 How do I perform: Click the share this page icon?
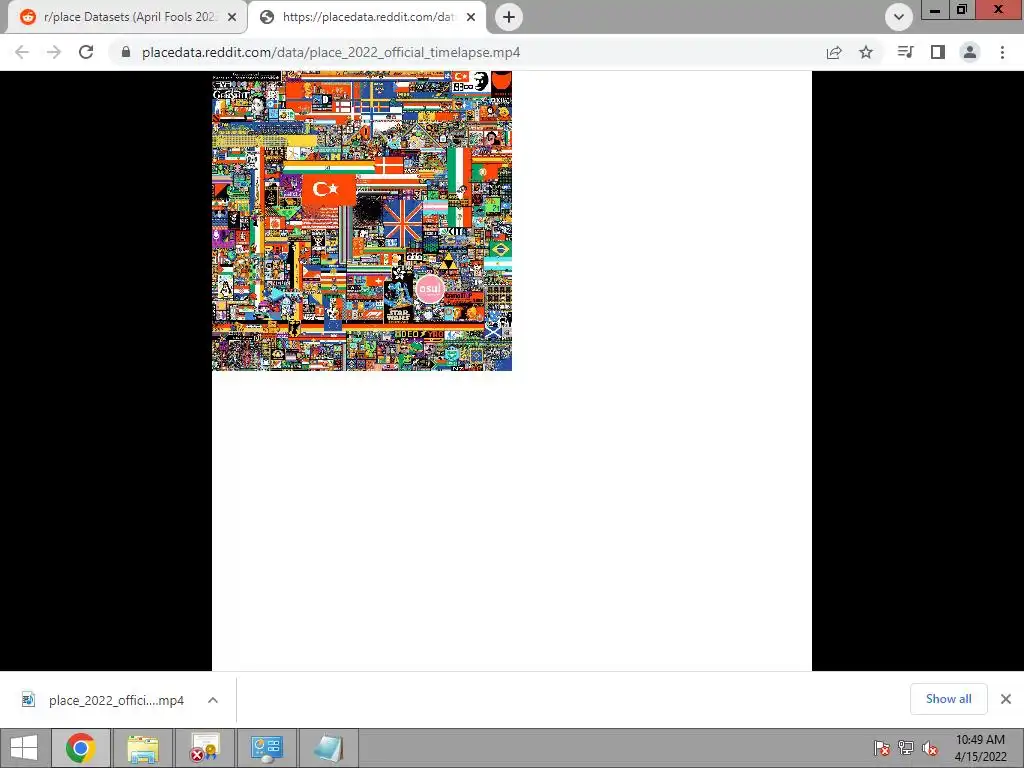click(834, 52)
